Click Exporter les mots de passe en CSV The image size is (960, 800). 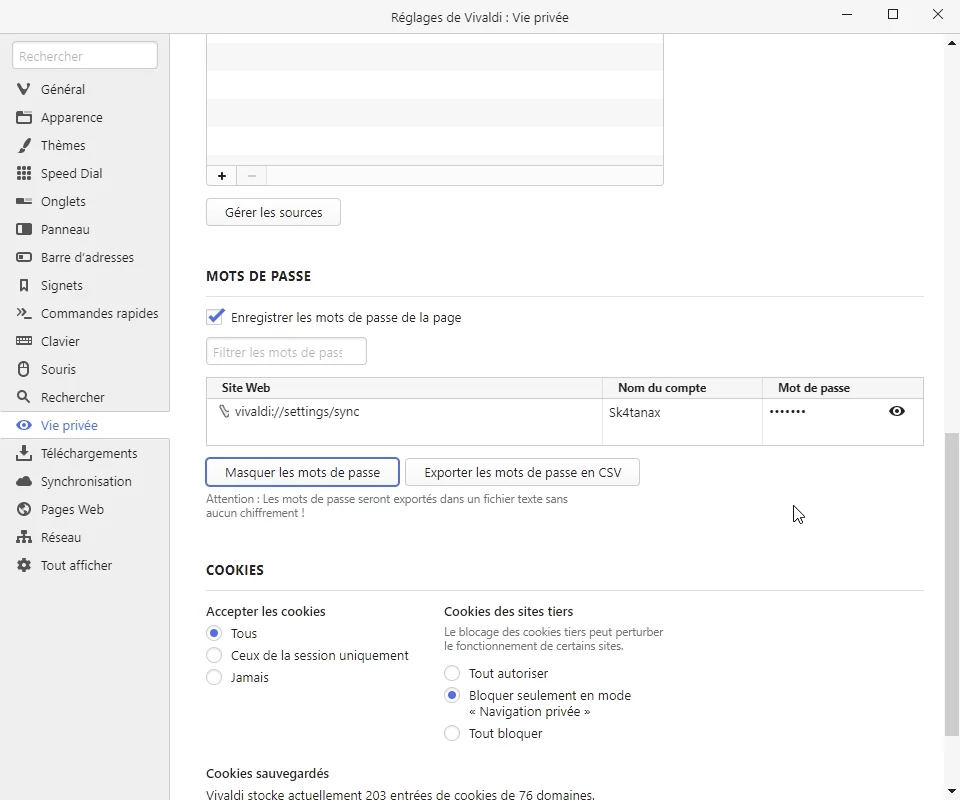pyautogui.click(x=522, y=473)
